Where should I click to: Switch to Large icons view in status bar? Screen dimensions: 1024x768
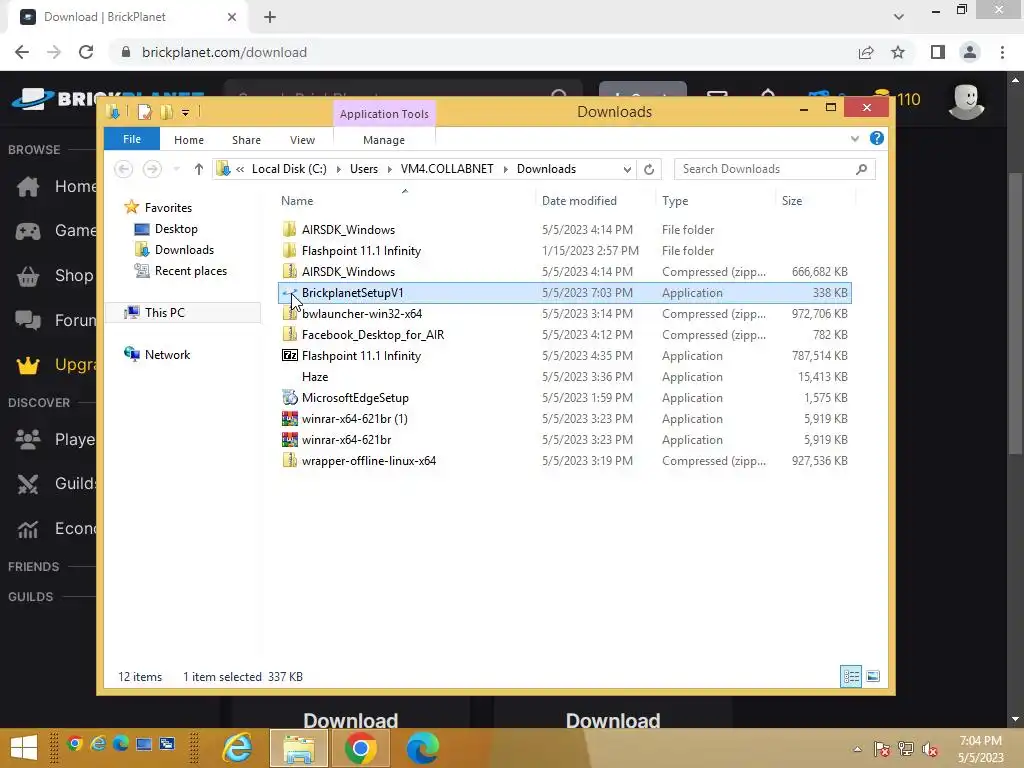[873, 676]
